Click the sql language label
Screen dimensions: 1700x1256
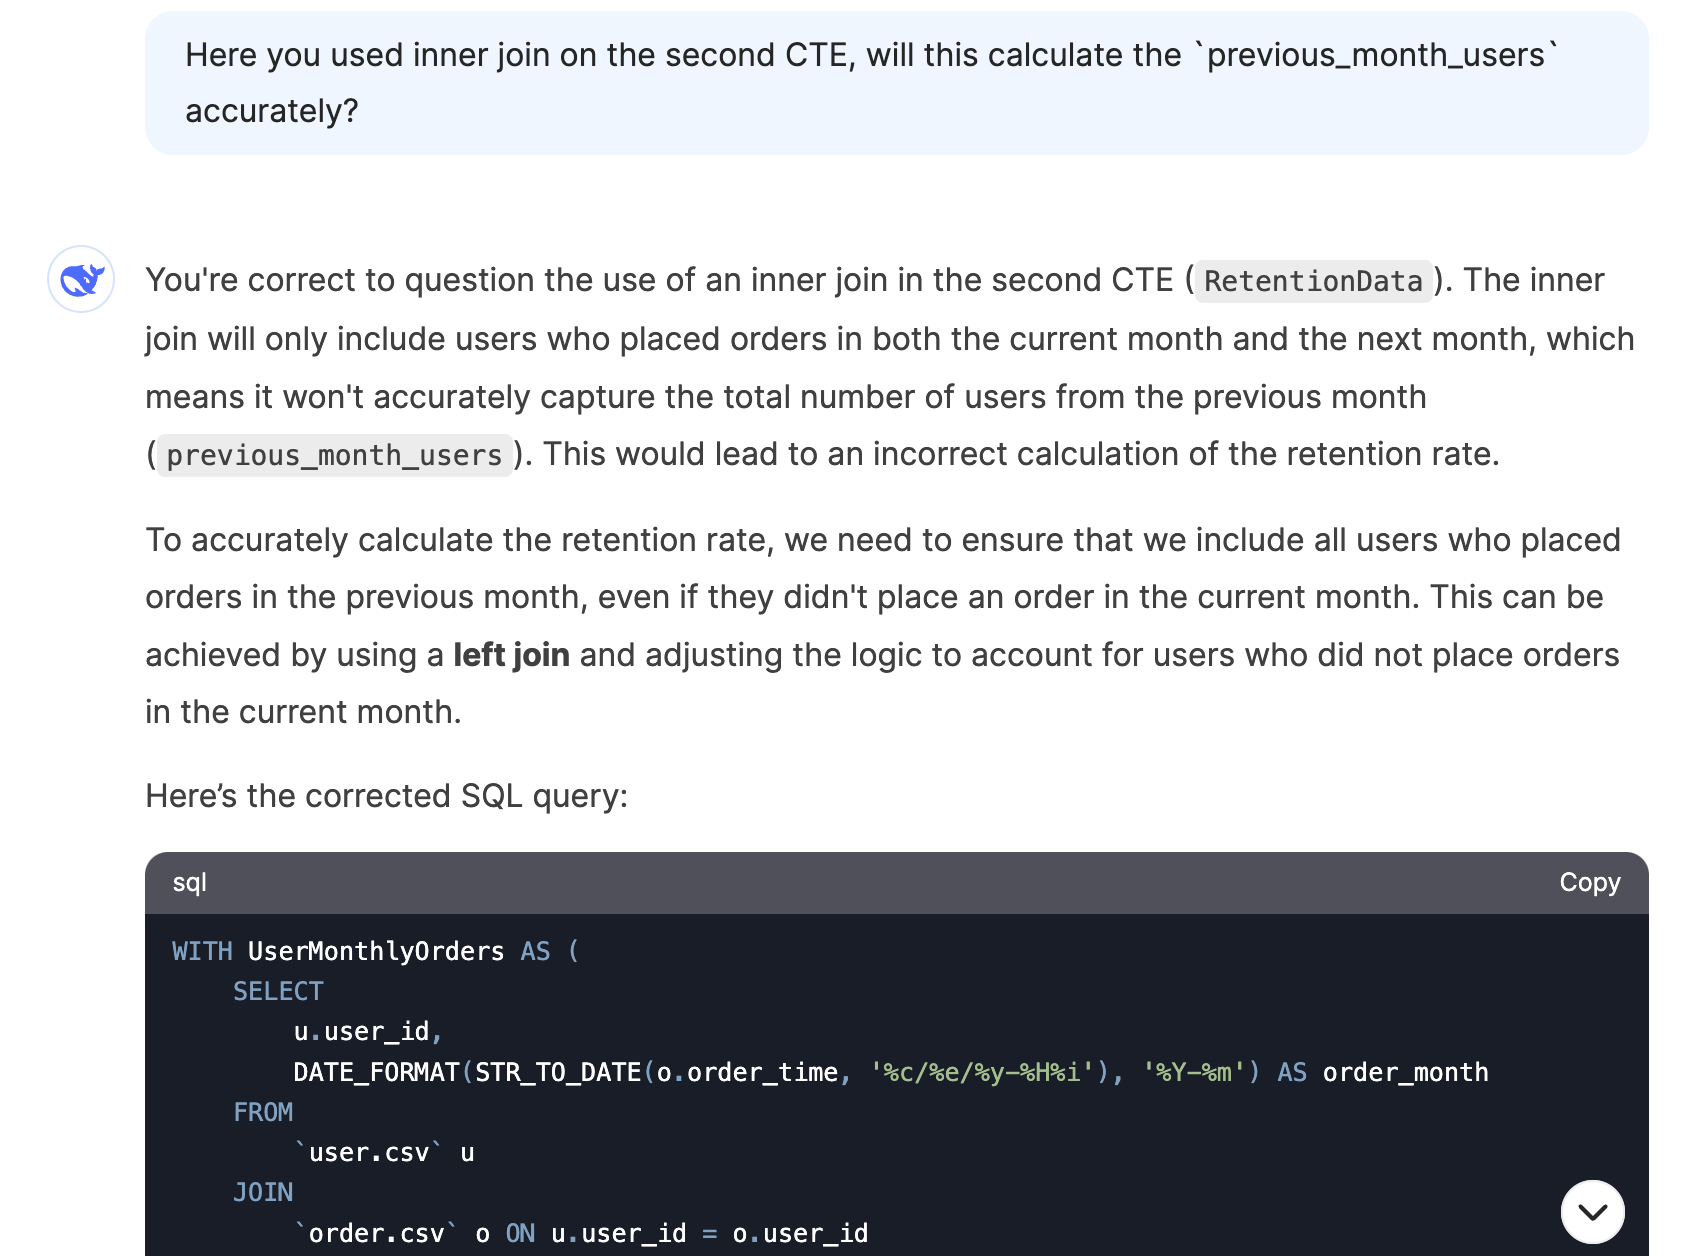point(190,882)
